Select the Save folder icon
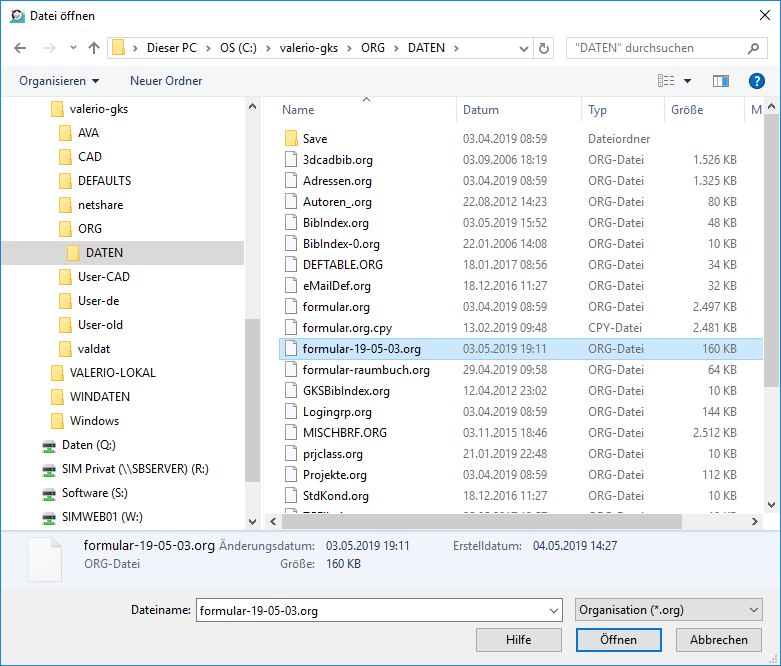The height and width of the screenshot is (666, 781). pyautogui.click(x=291, y=139)
